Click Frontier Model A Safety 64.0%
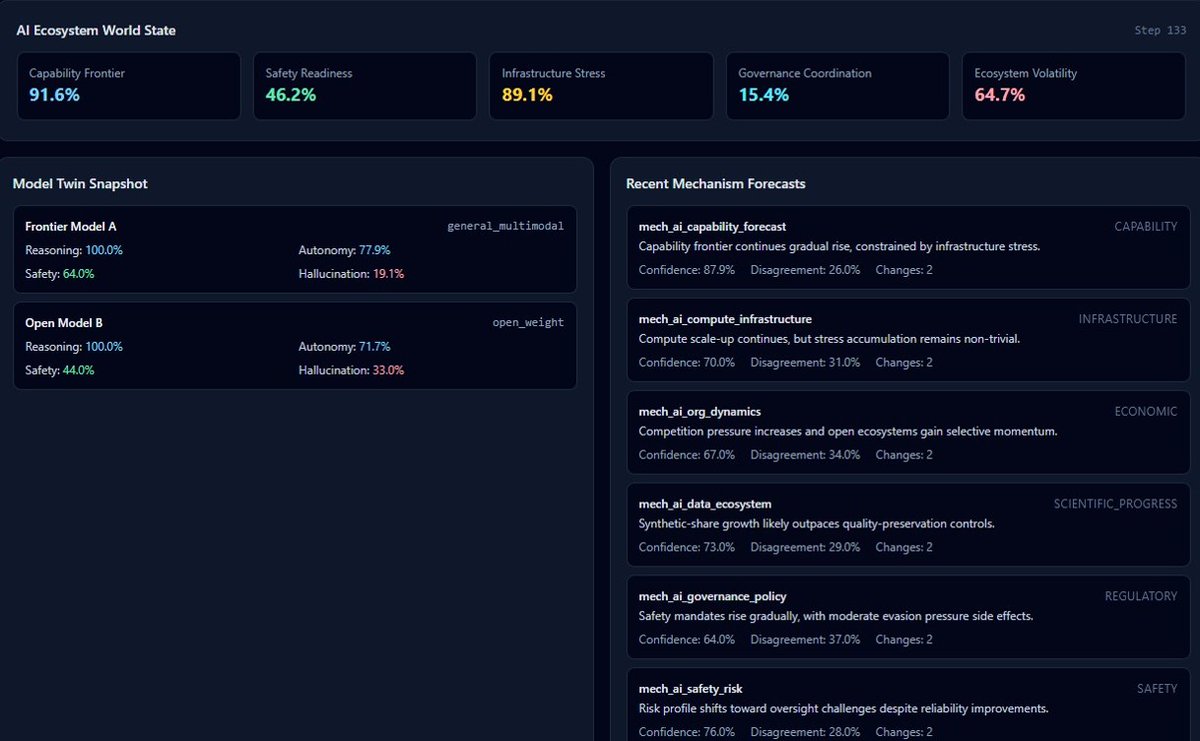The width and height of the screenshot is (1200, 741). [60, 274]
